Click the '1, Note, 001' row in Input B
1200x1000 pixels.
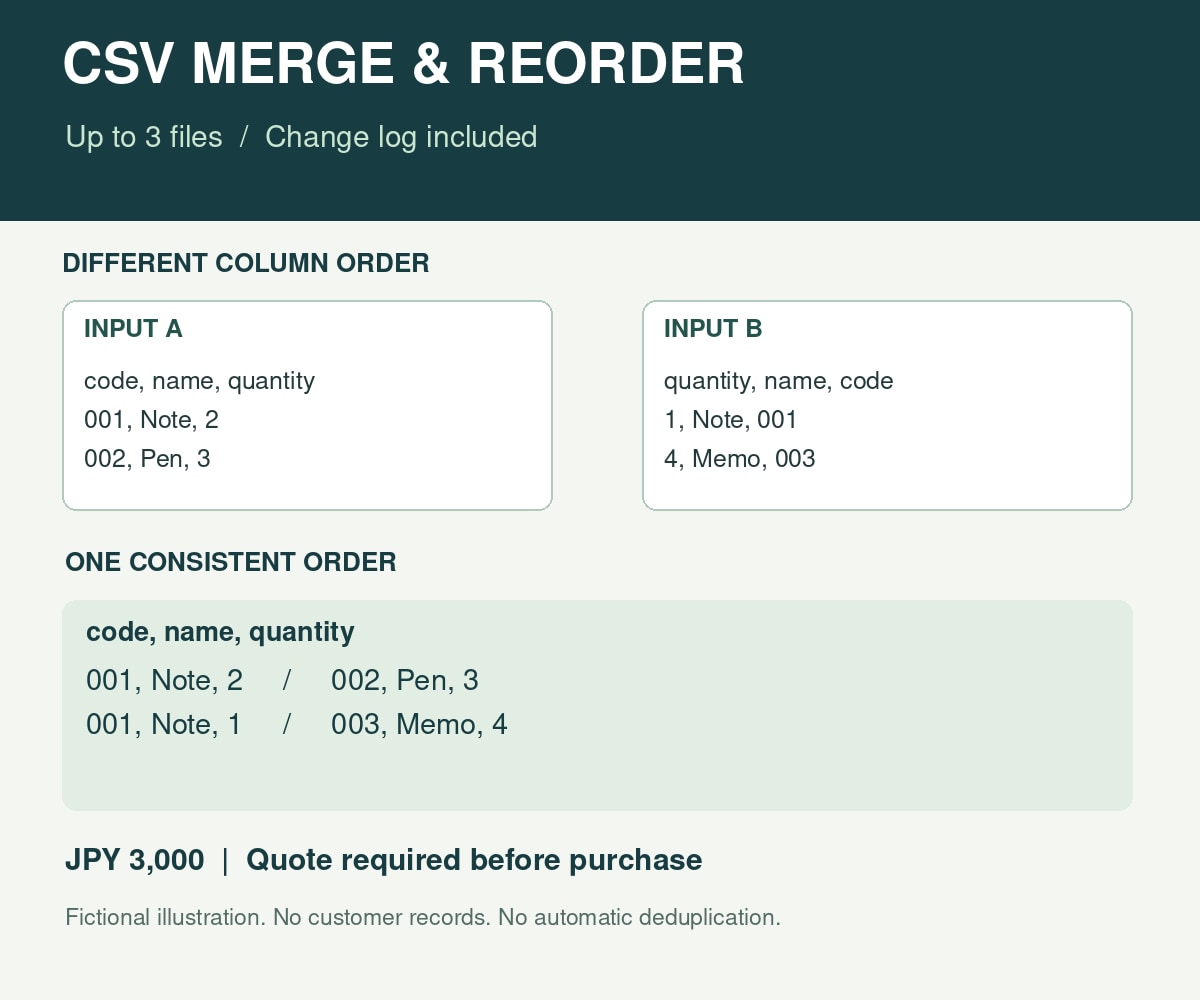click(731, 420)
